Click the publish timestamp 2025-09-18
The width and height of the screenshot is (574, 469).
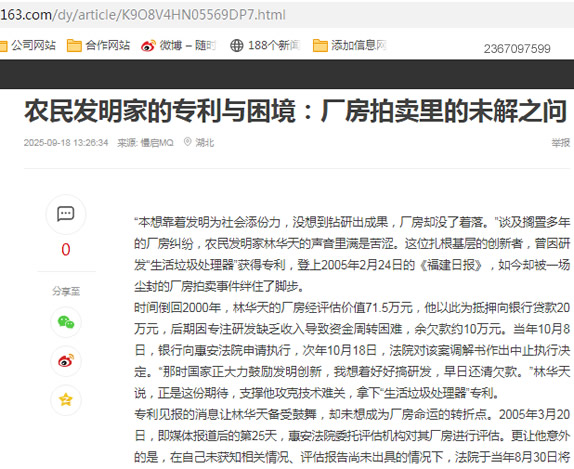pos(66,142)
